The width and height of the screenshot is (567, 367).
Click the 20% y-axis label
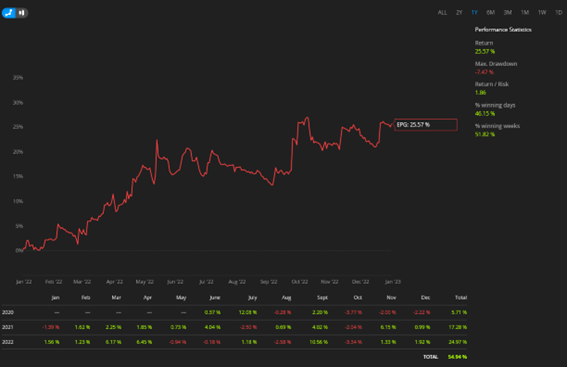(18, 152)
